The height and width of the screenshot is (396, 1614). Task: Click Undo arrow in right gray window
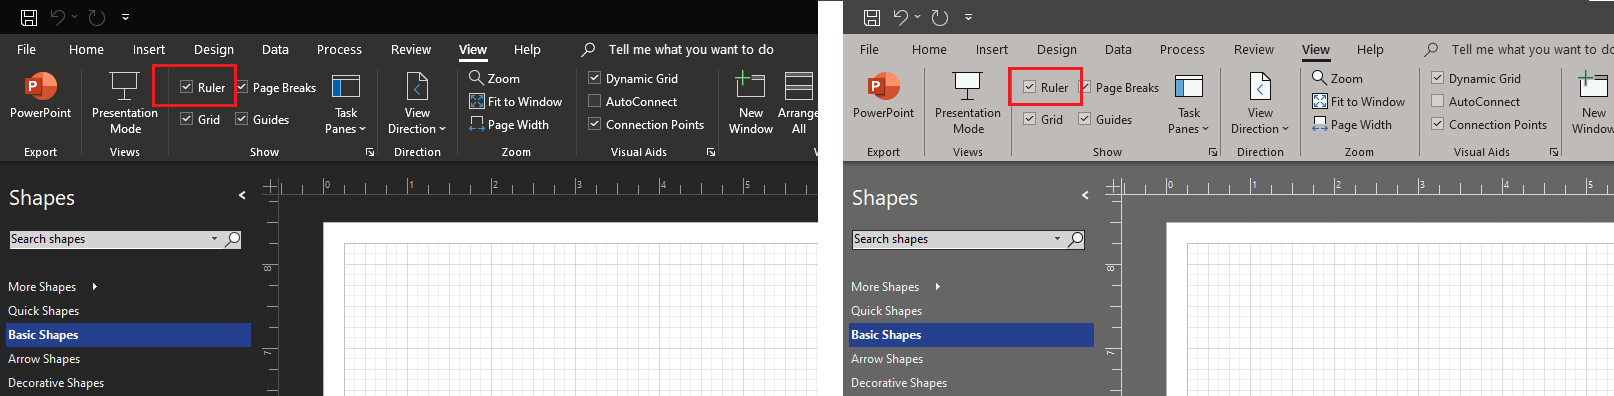[x=901, y=17]
